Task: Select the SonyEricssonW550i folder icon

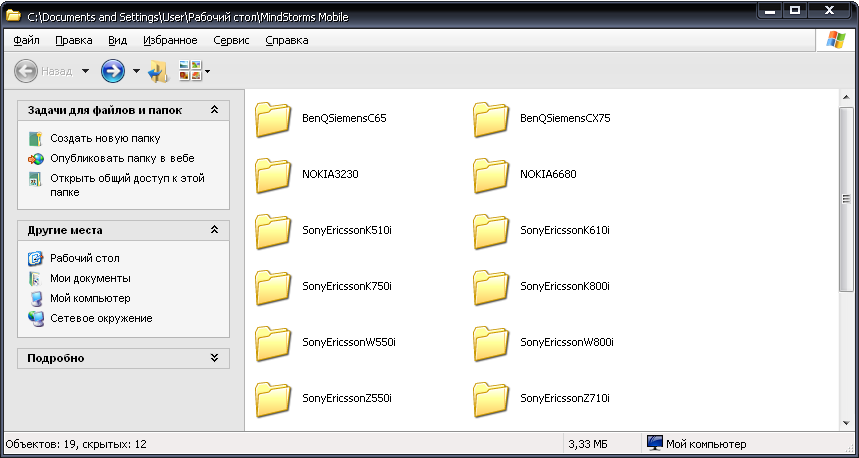Action: 273,343
